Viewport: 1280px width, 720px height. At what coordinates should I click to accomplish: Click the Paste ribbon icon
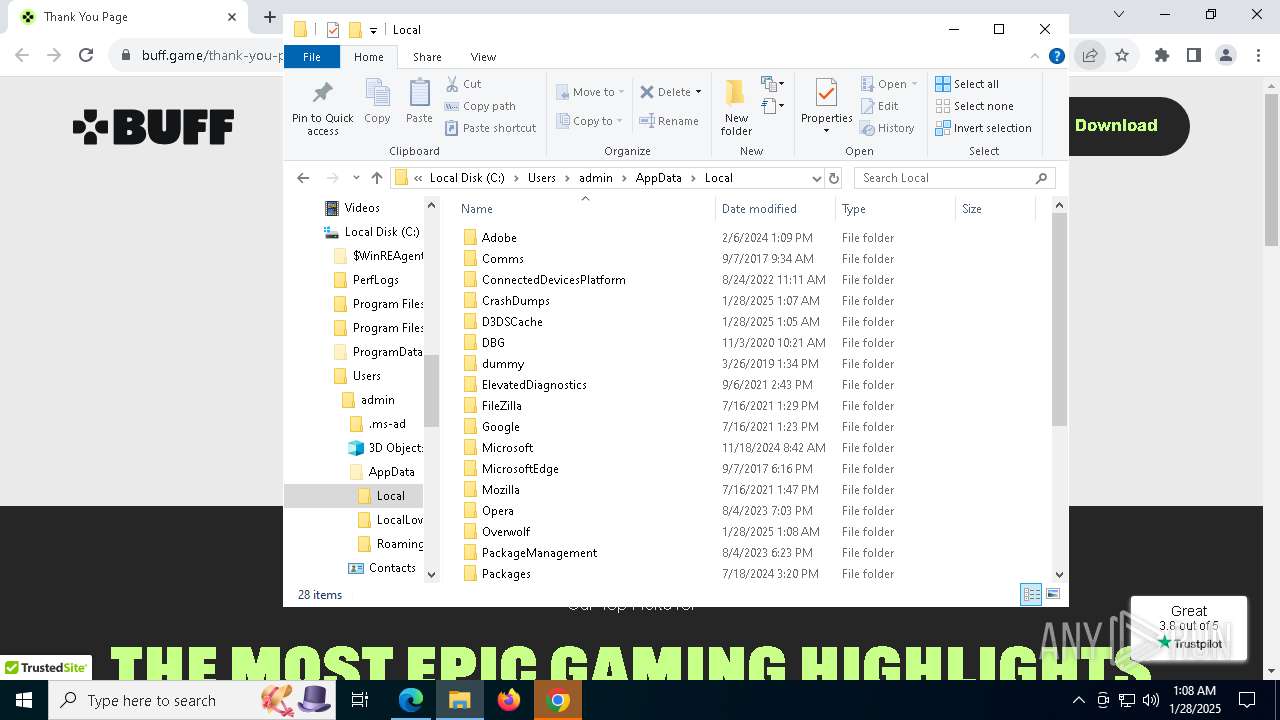point(419,102)
